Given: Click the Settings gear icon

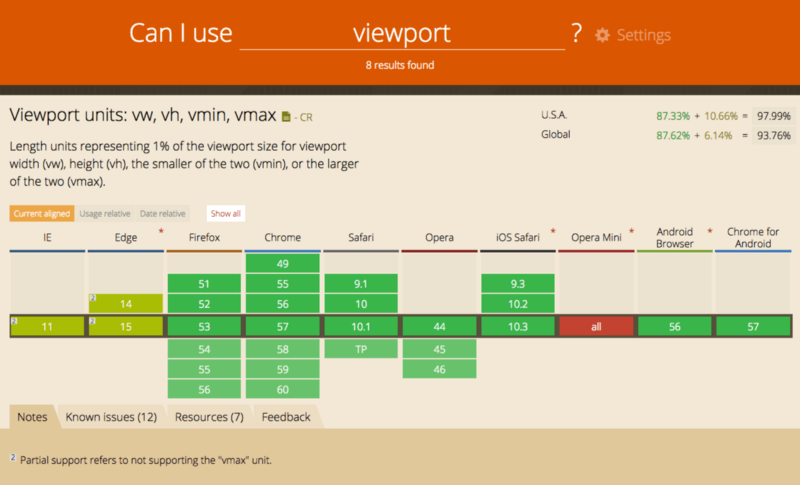Looking at the screenshot, I should point(602,35).
